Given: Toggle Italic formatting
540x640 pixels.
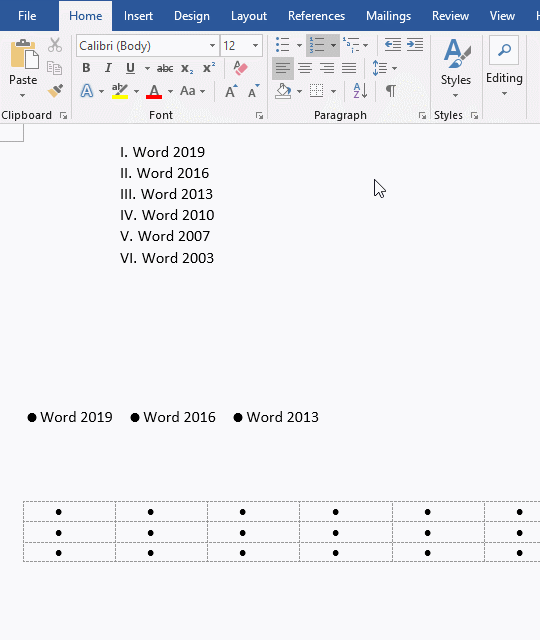Looking at the screenshot, I should 108,68.
